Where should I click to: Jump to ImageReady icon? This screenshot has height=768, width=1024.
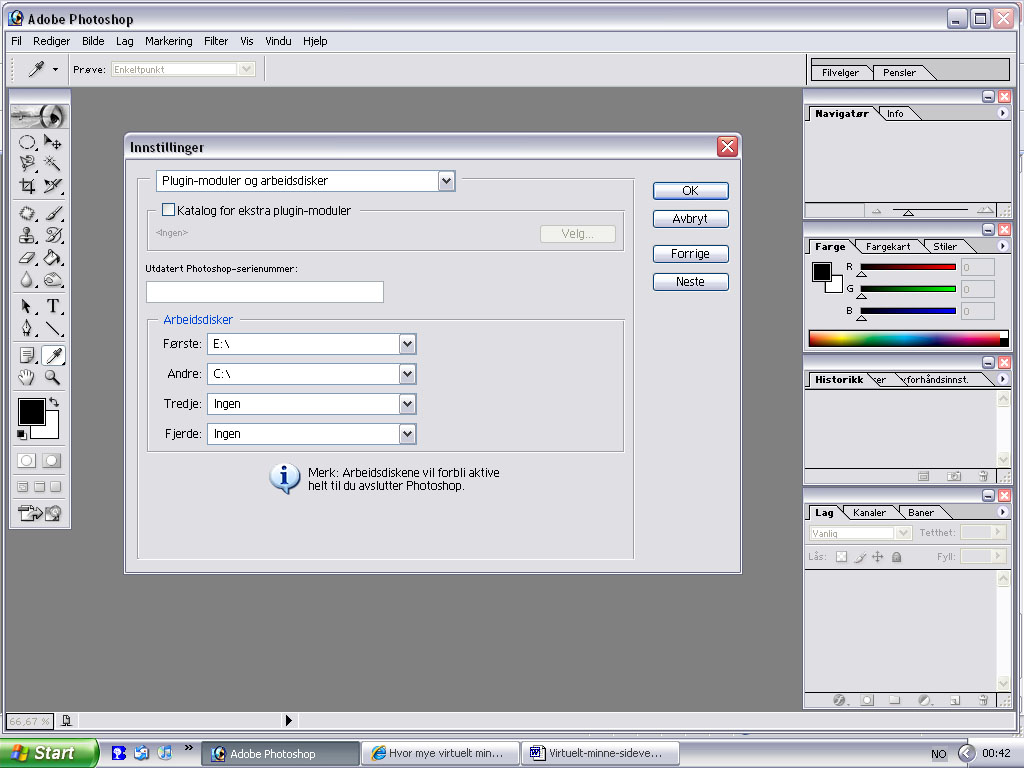click(x=39, y=513)
